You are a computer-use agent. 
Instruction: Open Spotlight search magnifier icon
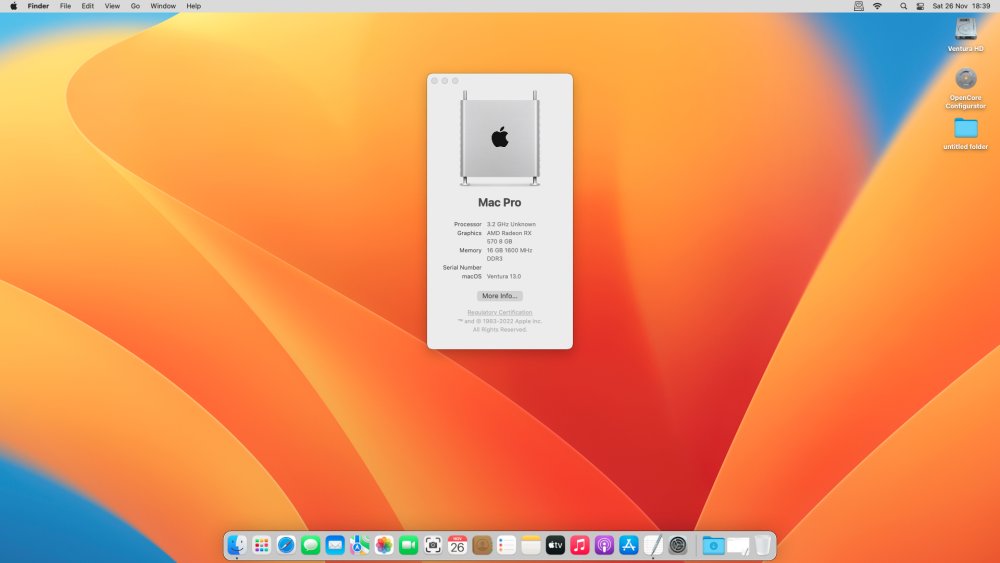click(x=903, y=6)
